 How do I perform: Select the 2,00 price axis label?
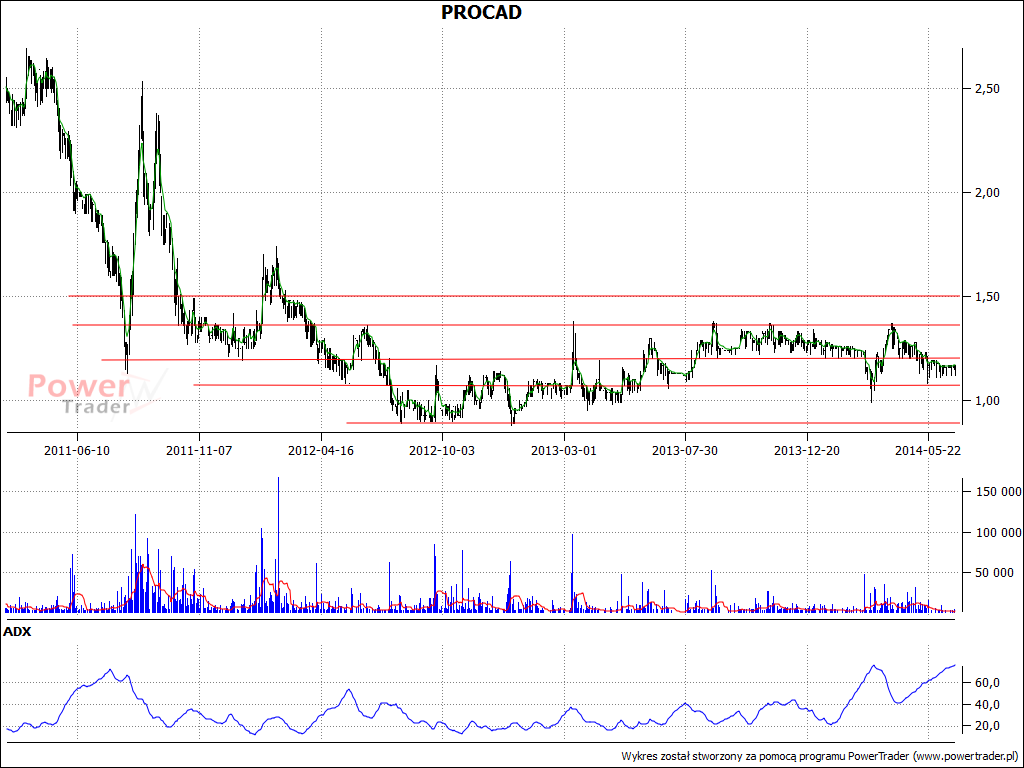point(987,193)
